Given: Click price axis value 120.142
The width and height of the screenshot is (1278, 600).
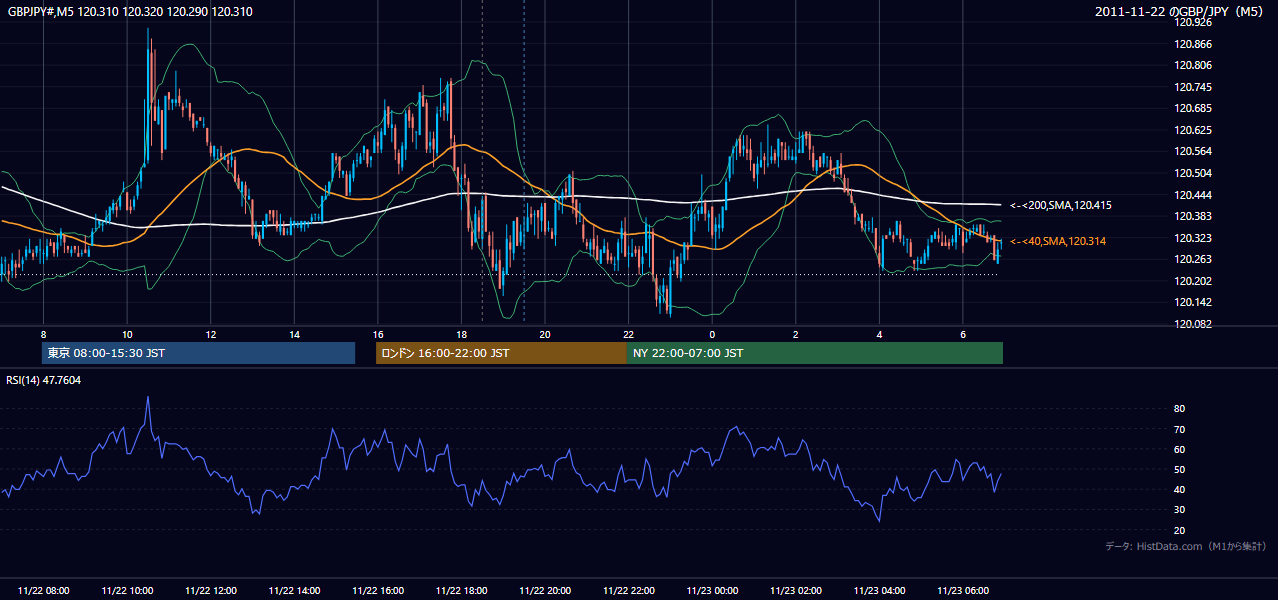Looking at the screenshot, I should (1193, 302).
